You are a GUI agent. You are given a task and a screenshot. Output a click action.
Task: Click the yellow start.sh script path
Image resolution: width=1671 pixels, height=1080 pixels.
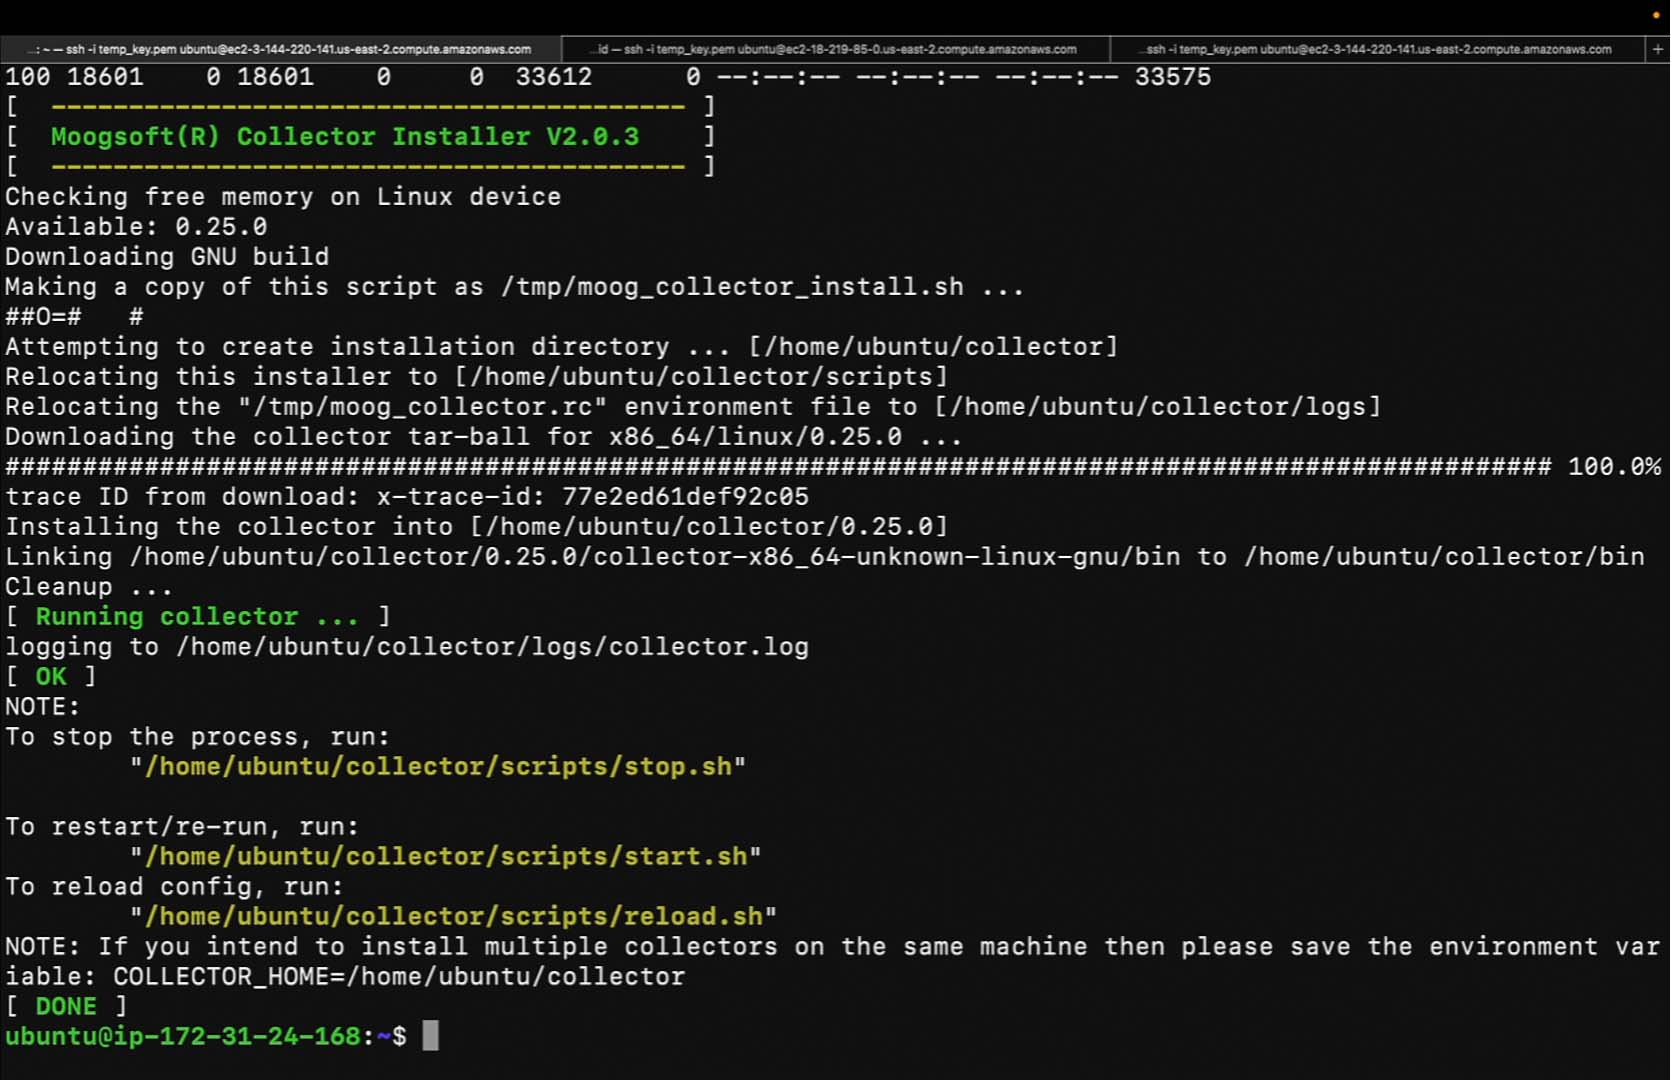coord(446,857)
